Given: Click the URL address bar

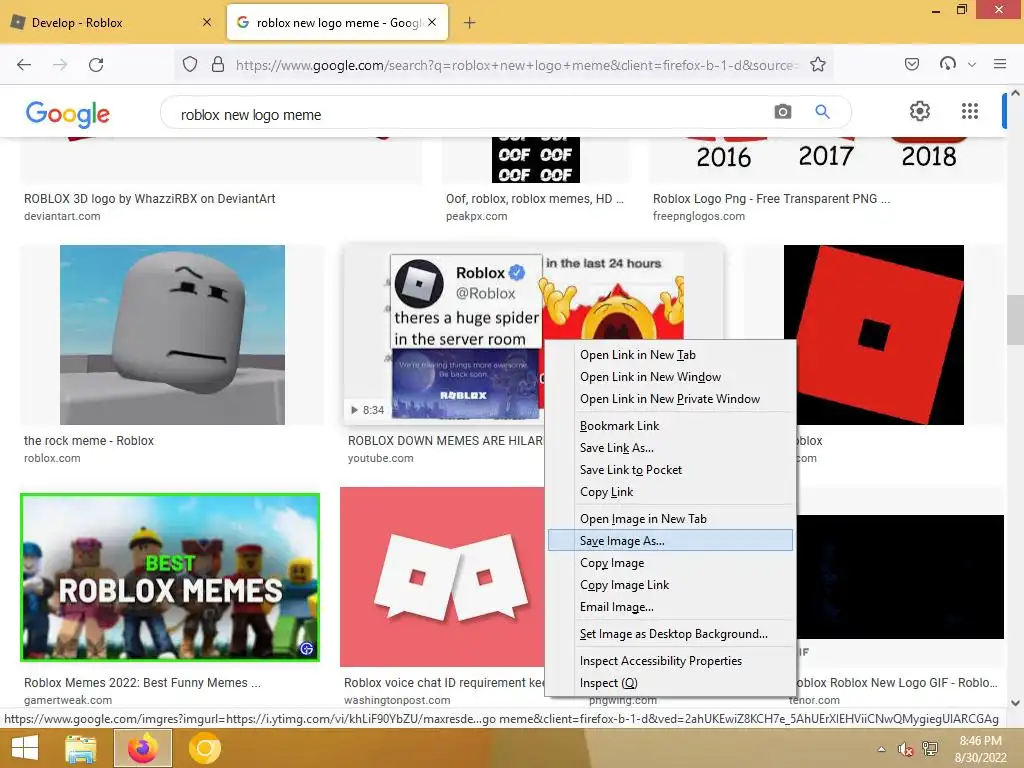Looking at the screenshot, I should [515, 65].
